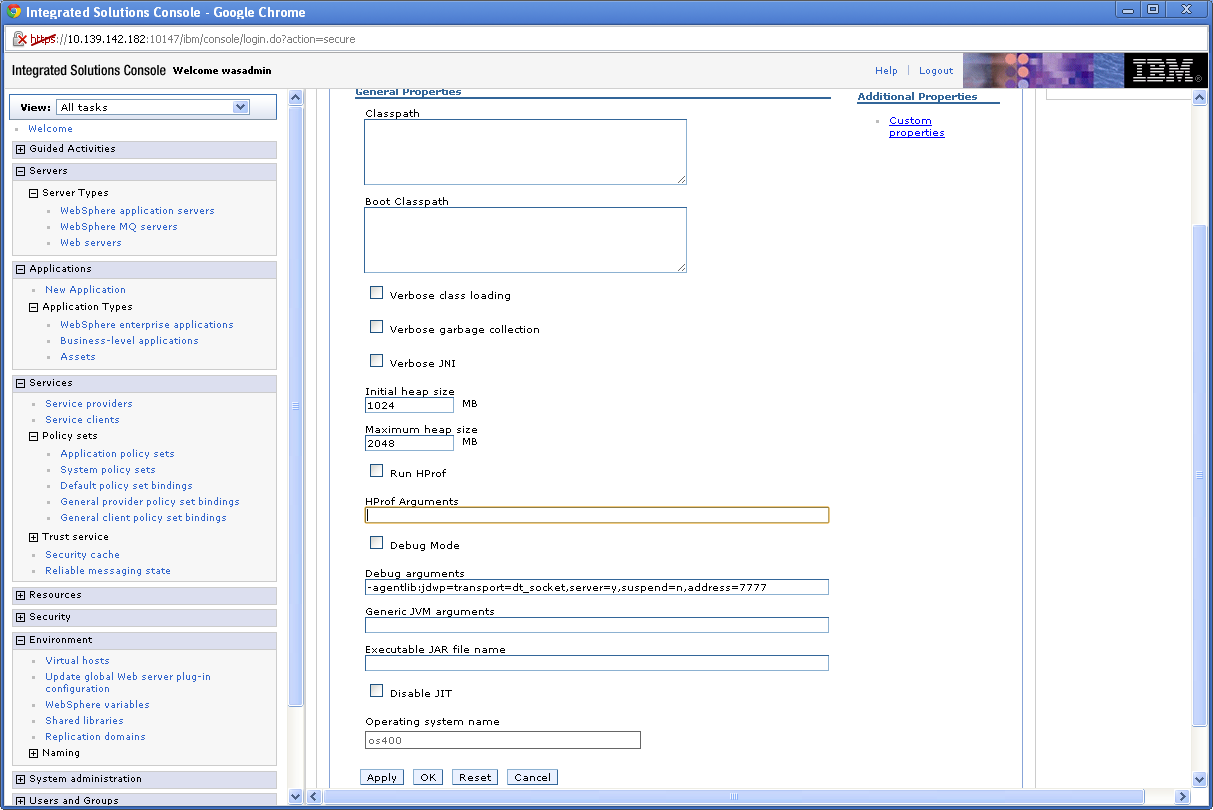Image resolution: width=1213 pixels, height=810 pixels.
Task: Expand the Trust service node
Action: click(x=33, y=537)
